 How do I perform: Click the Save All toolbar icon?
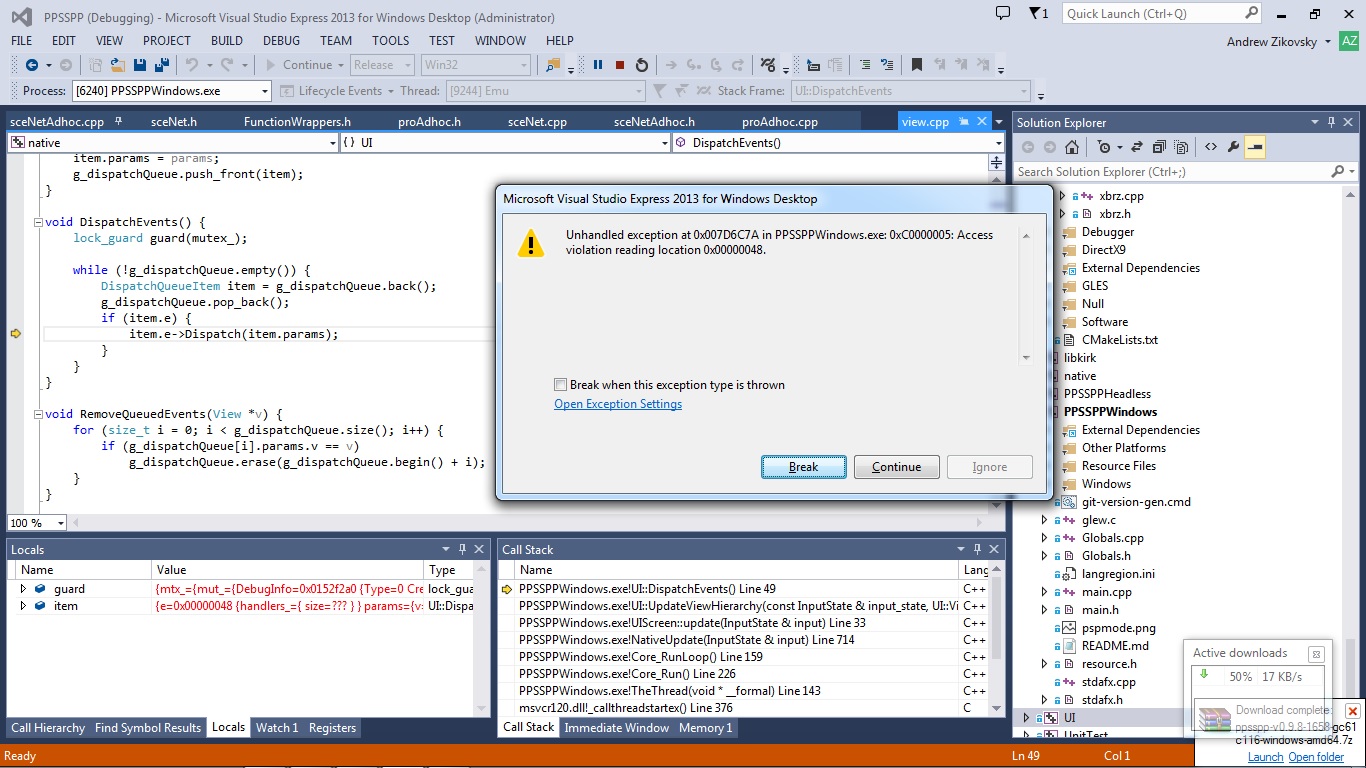click(160, 65)
